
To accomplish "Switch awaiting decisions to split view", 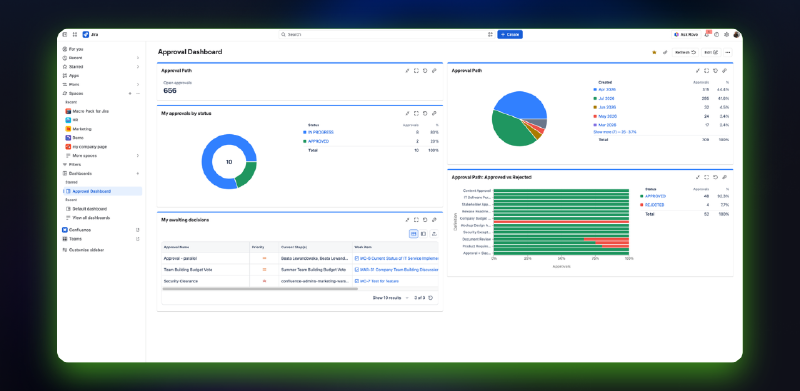I will [x=423, y=234].
